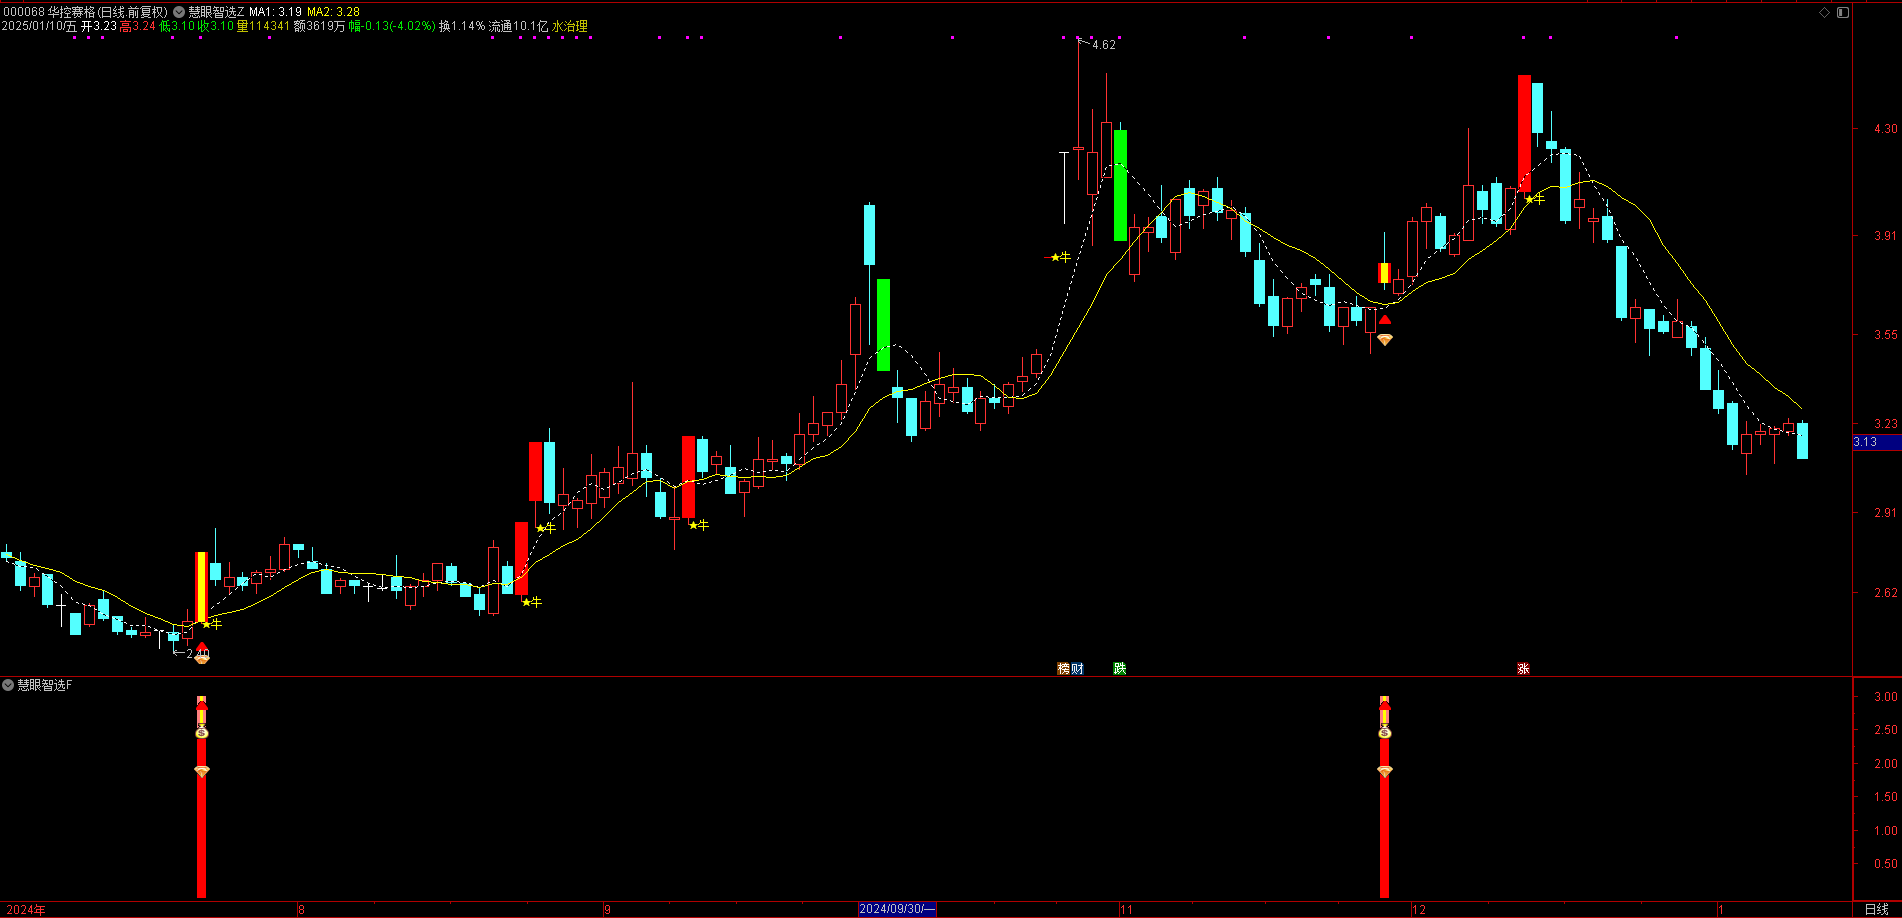This screenshot has height=918, width=1902.
Task: Click the 2.40 low price label
Action: point(198,654)
